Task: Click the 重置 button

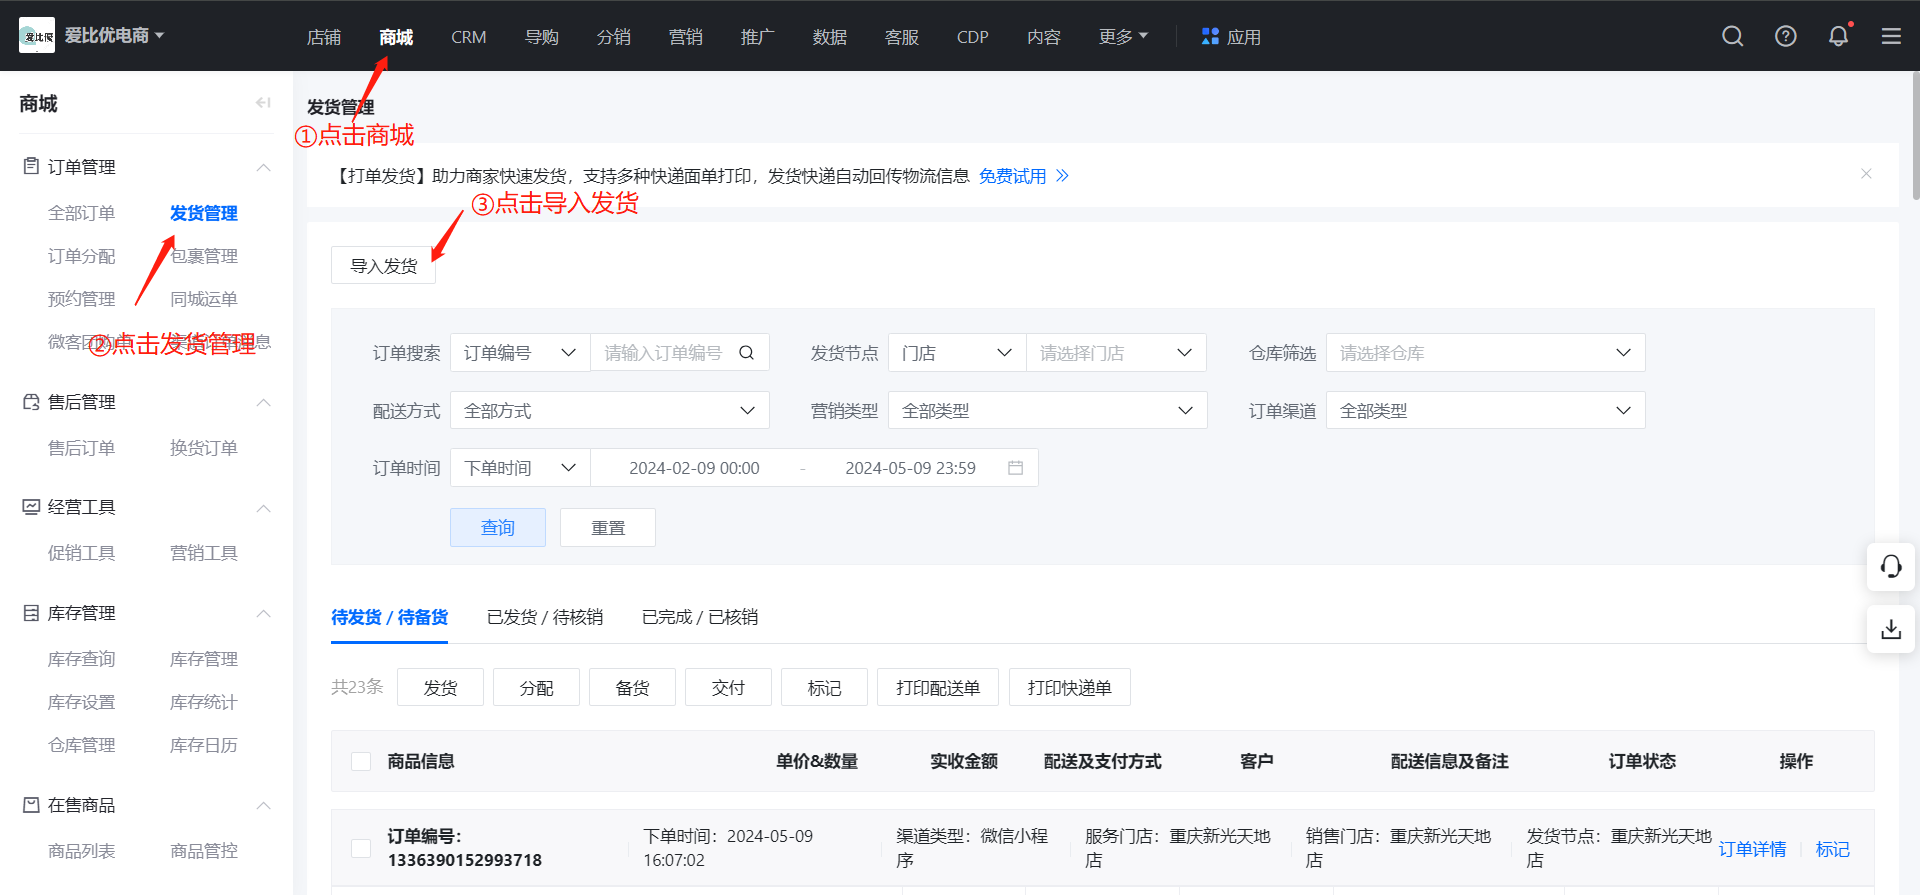Action: click(608, 527)
